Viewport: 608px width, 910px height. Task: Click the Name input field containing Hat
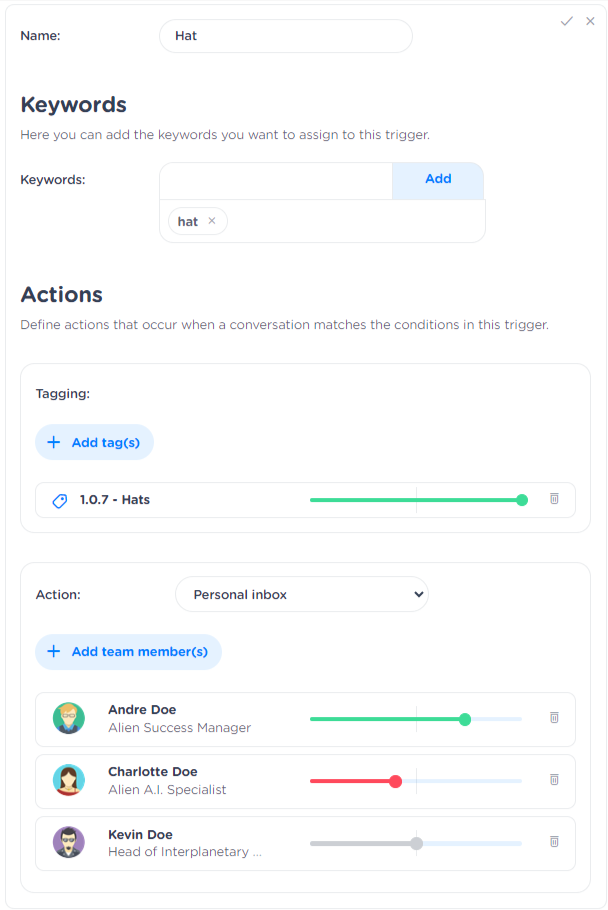point(285,36)
